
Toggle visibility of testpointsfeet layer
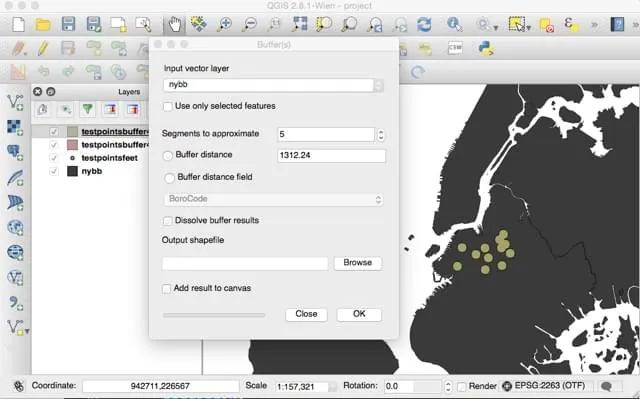tap(53, 158)
